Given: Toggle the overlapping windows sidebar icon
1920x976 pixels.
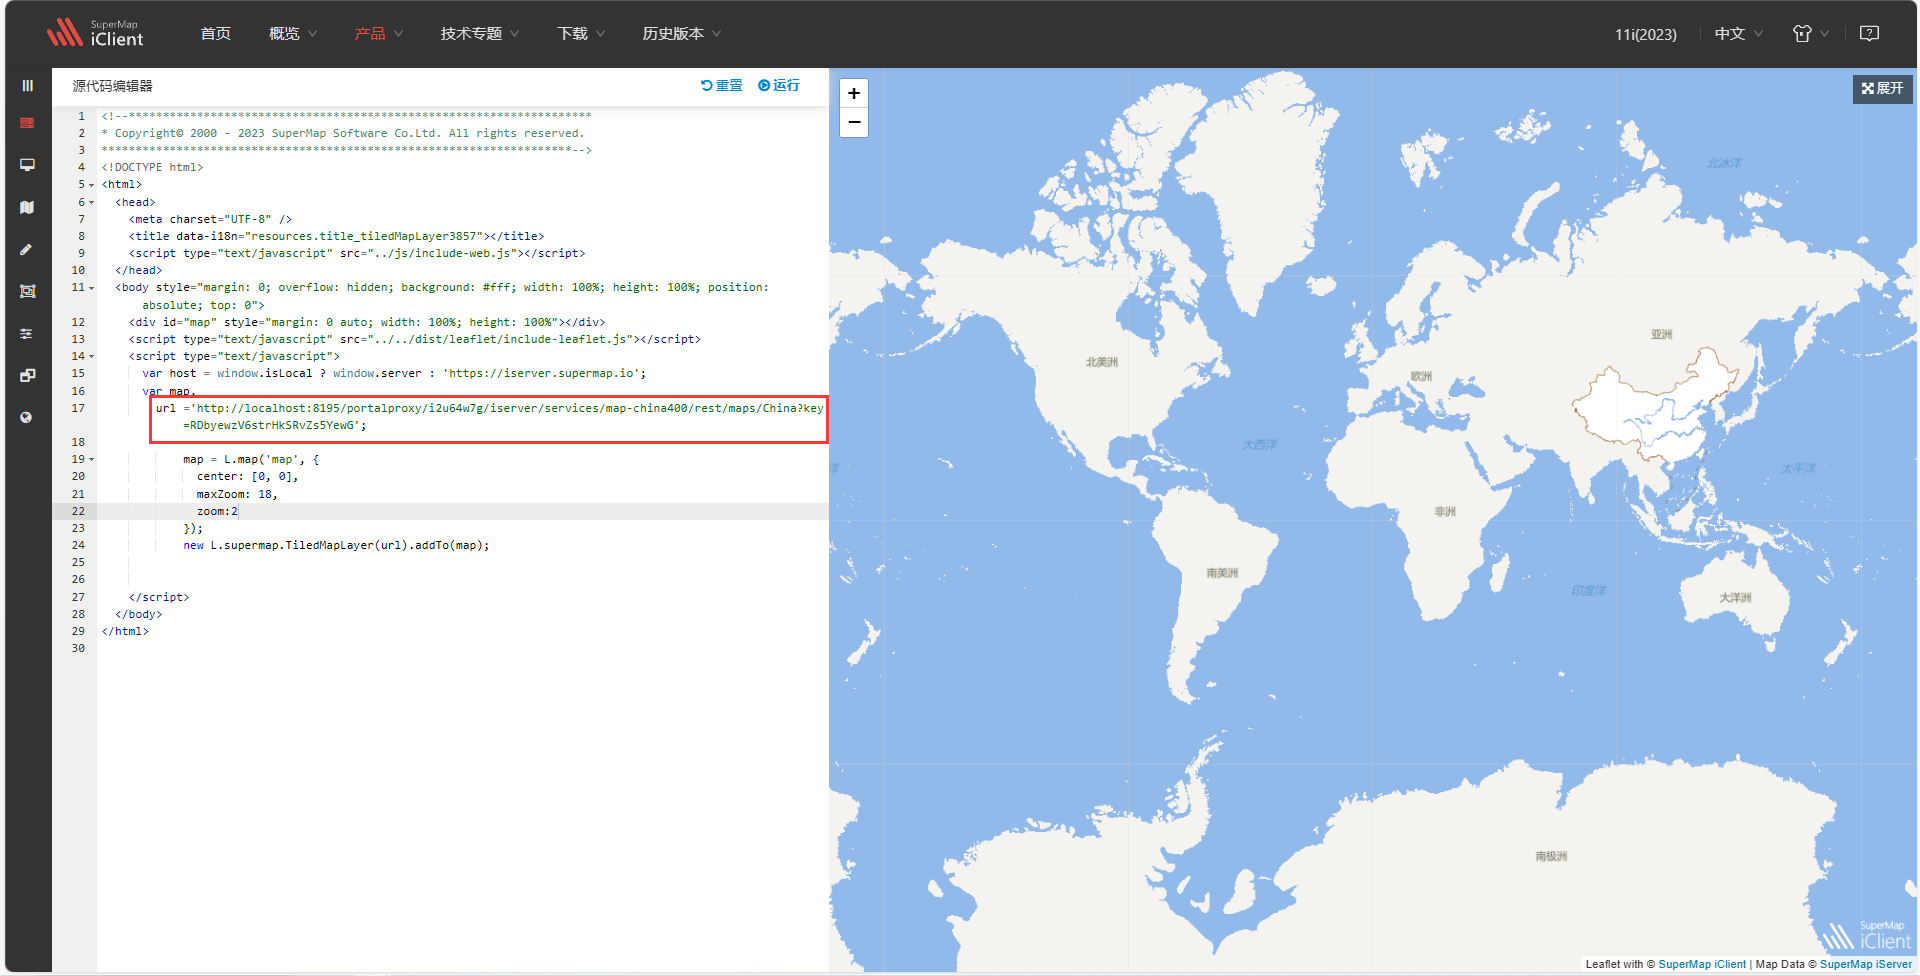Looking at the screenshot, I should pos(27,375).
